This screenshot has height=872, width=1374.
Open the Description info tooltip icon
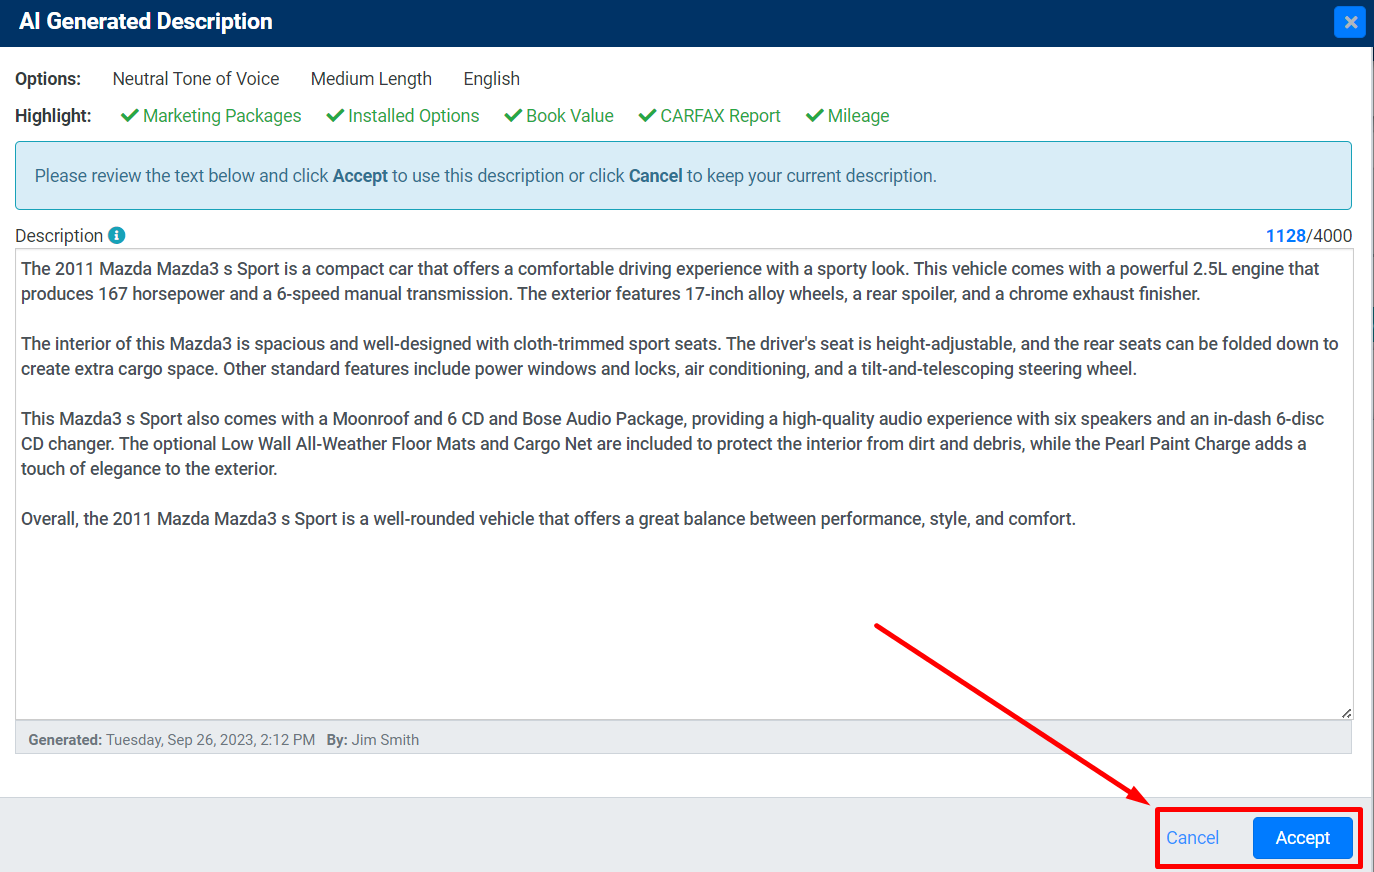point(117,235)
